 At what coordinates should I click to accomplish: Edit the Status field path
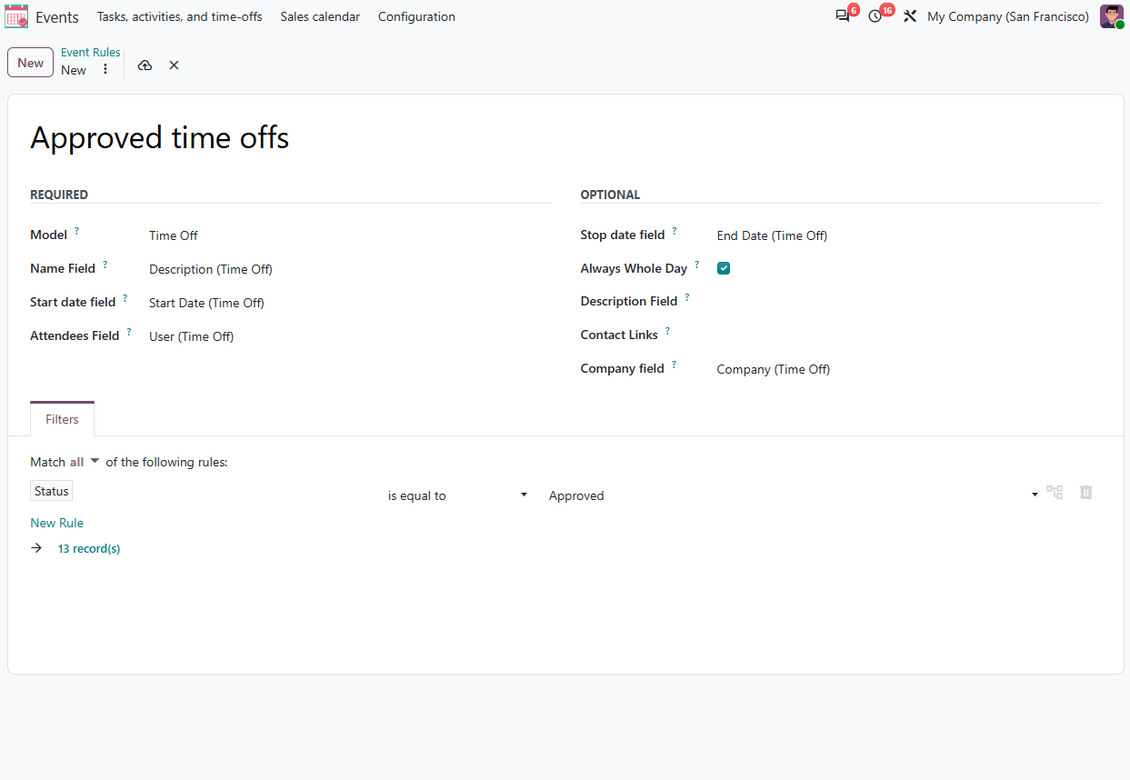coord(52,491)
